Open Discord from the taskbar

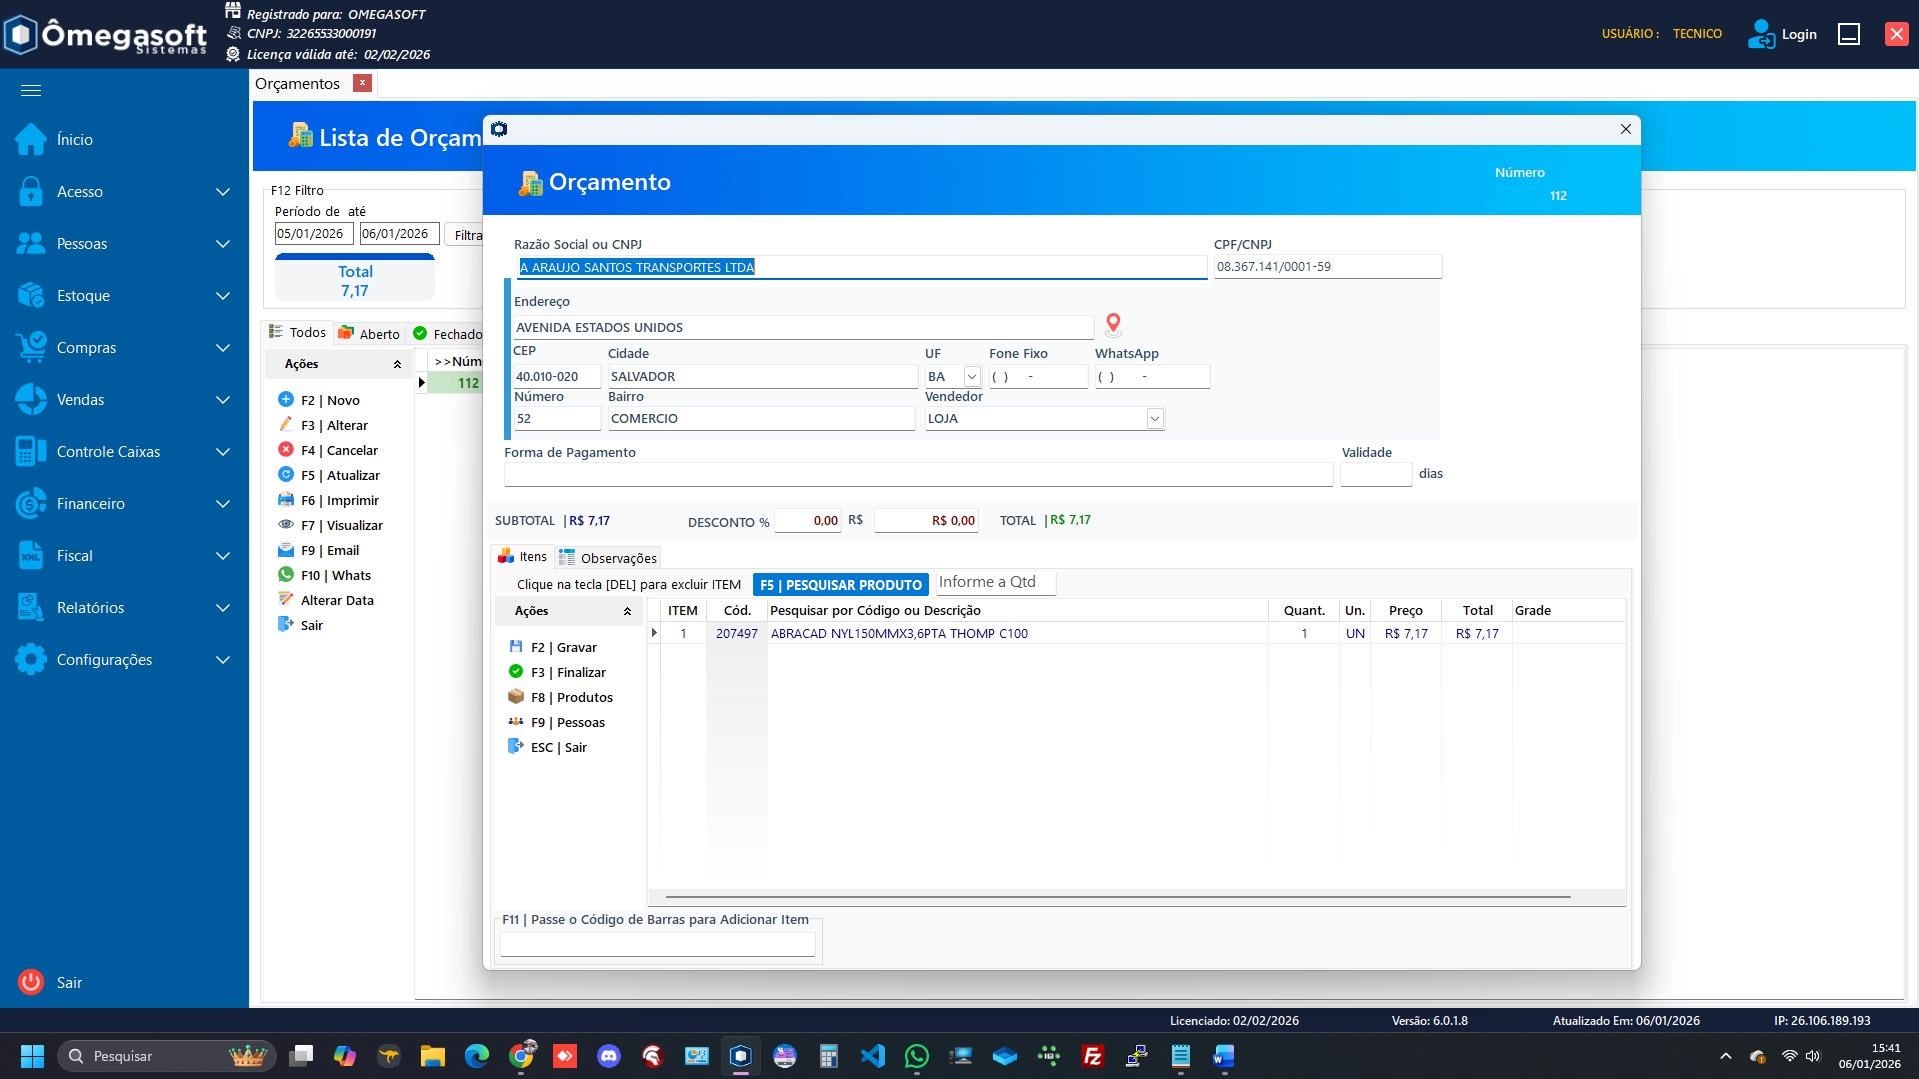click(x=609, y=1056)
